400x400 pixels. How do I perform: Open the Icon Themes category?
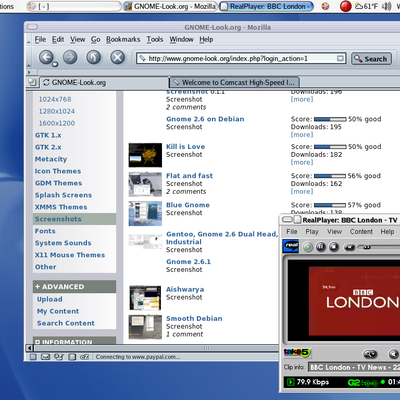coord(58,171)
